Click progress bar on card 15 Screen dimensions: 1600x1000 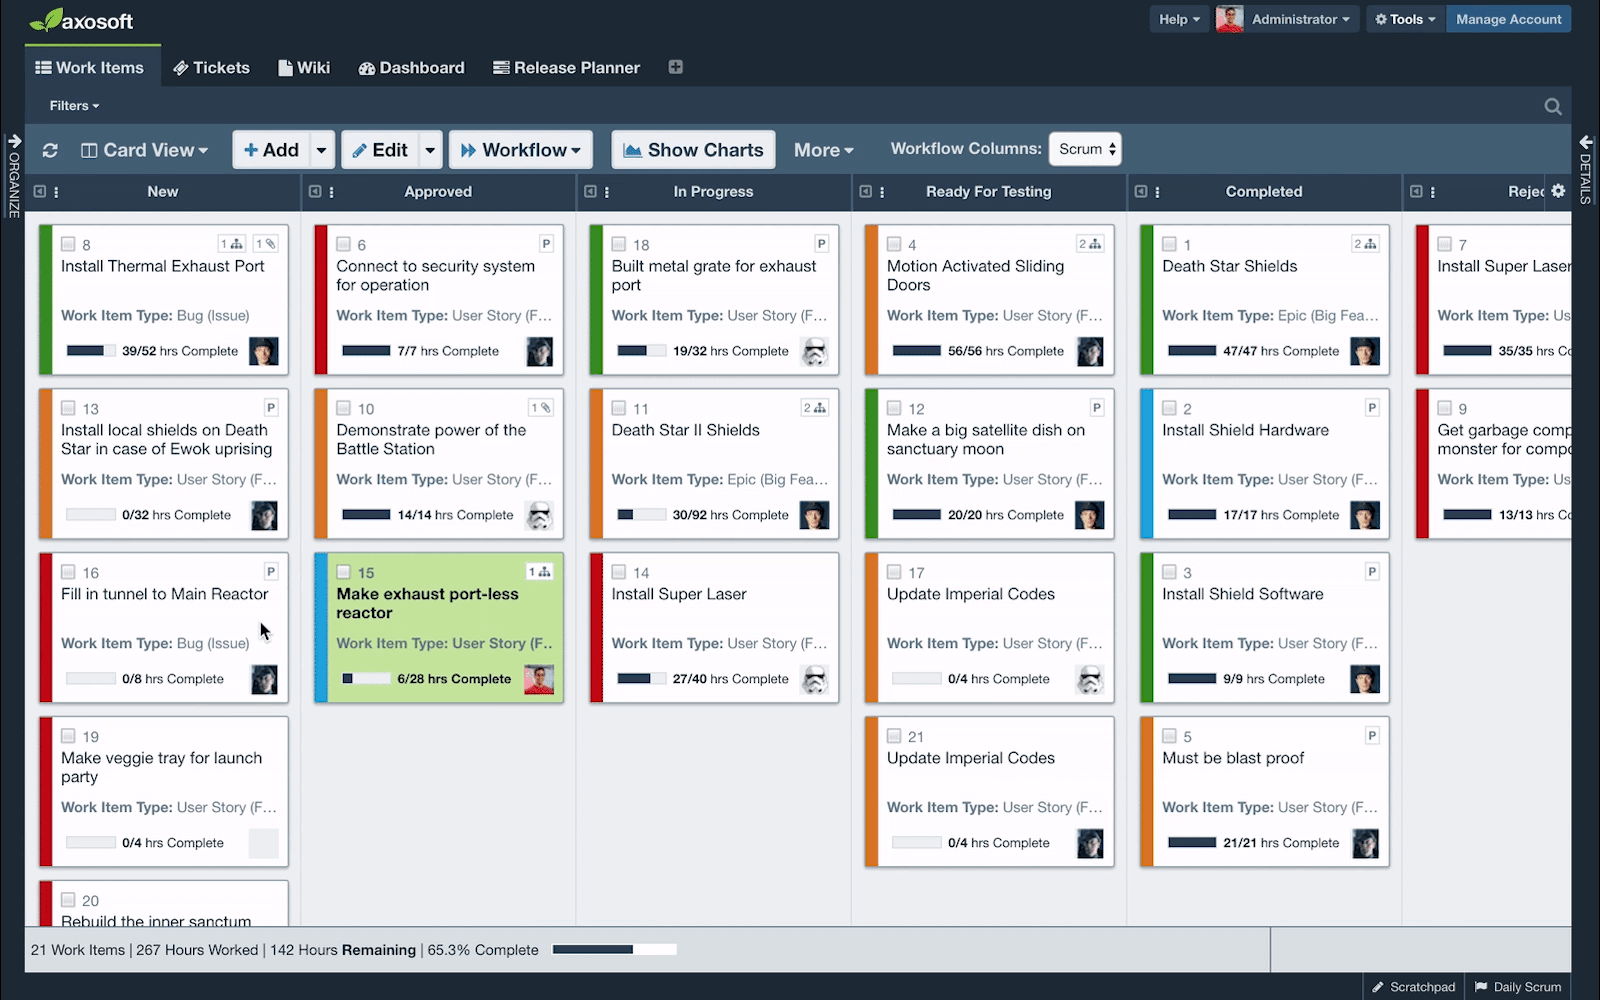pyautogui.click(x=366, y=678)
